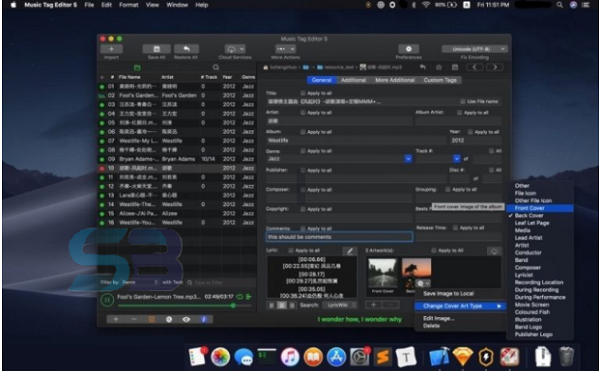Click the green repeat icon in player
Image resolution: width=600 pixels, height=371 pixels.
click(240, 296)
